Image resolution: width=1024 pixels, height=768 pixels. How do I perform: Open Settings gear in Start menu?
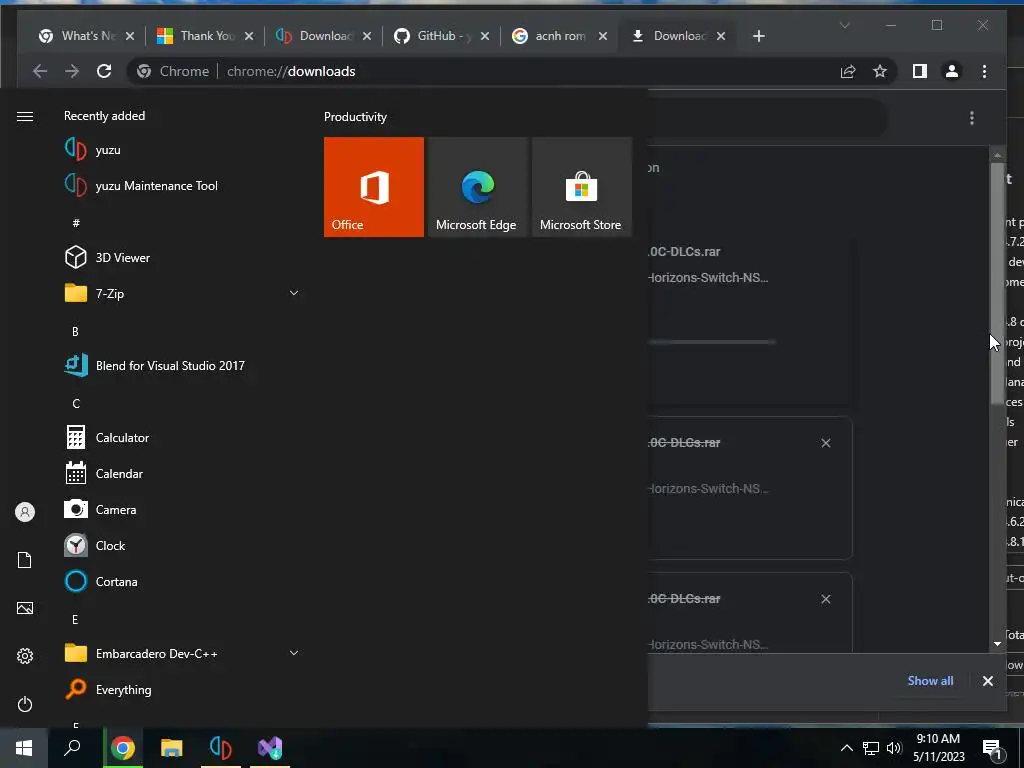click(25, 656)
